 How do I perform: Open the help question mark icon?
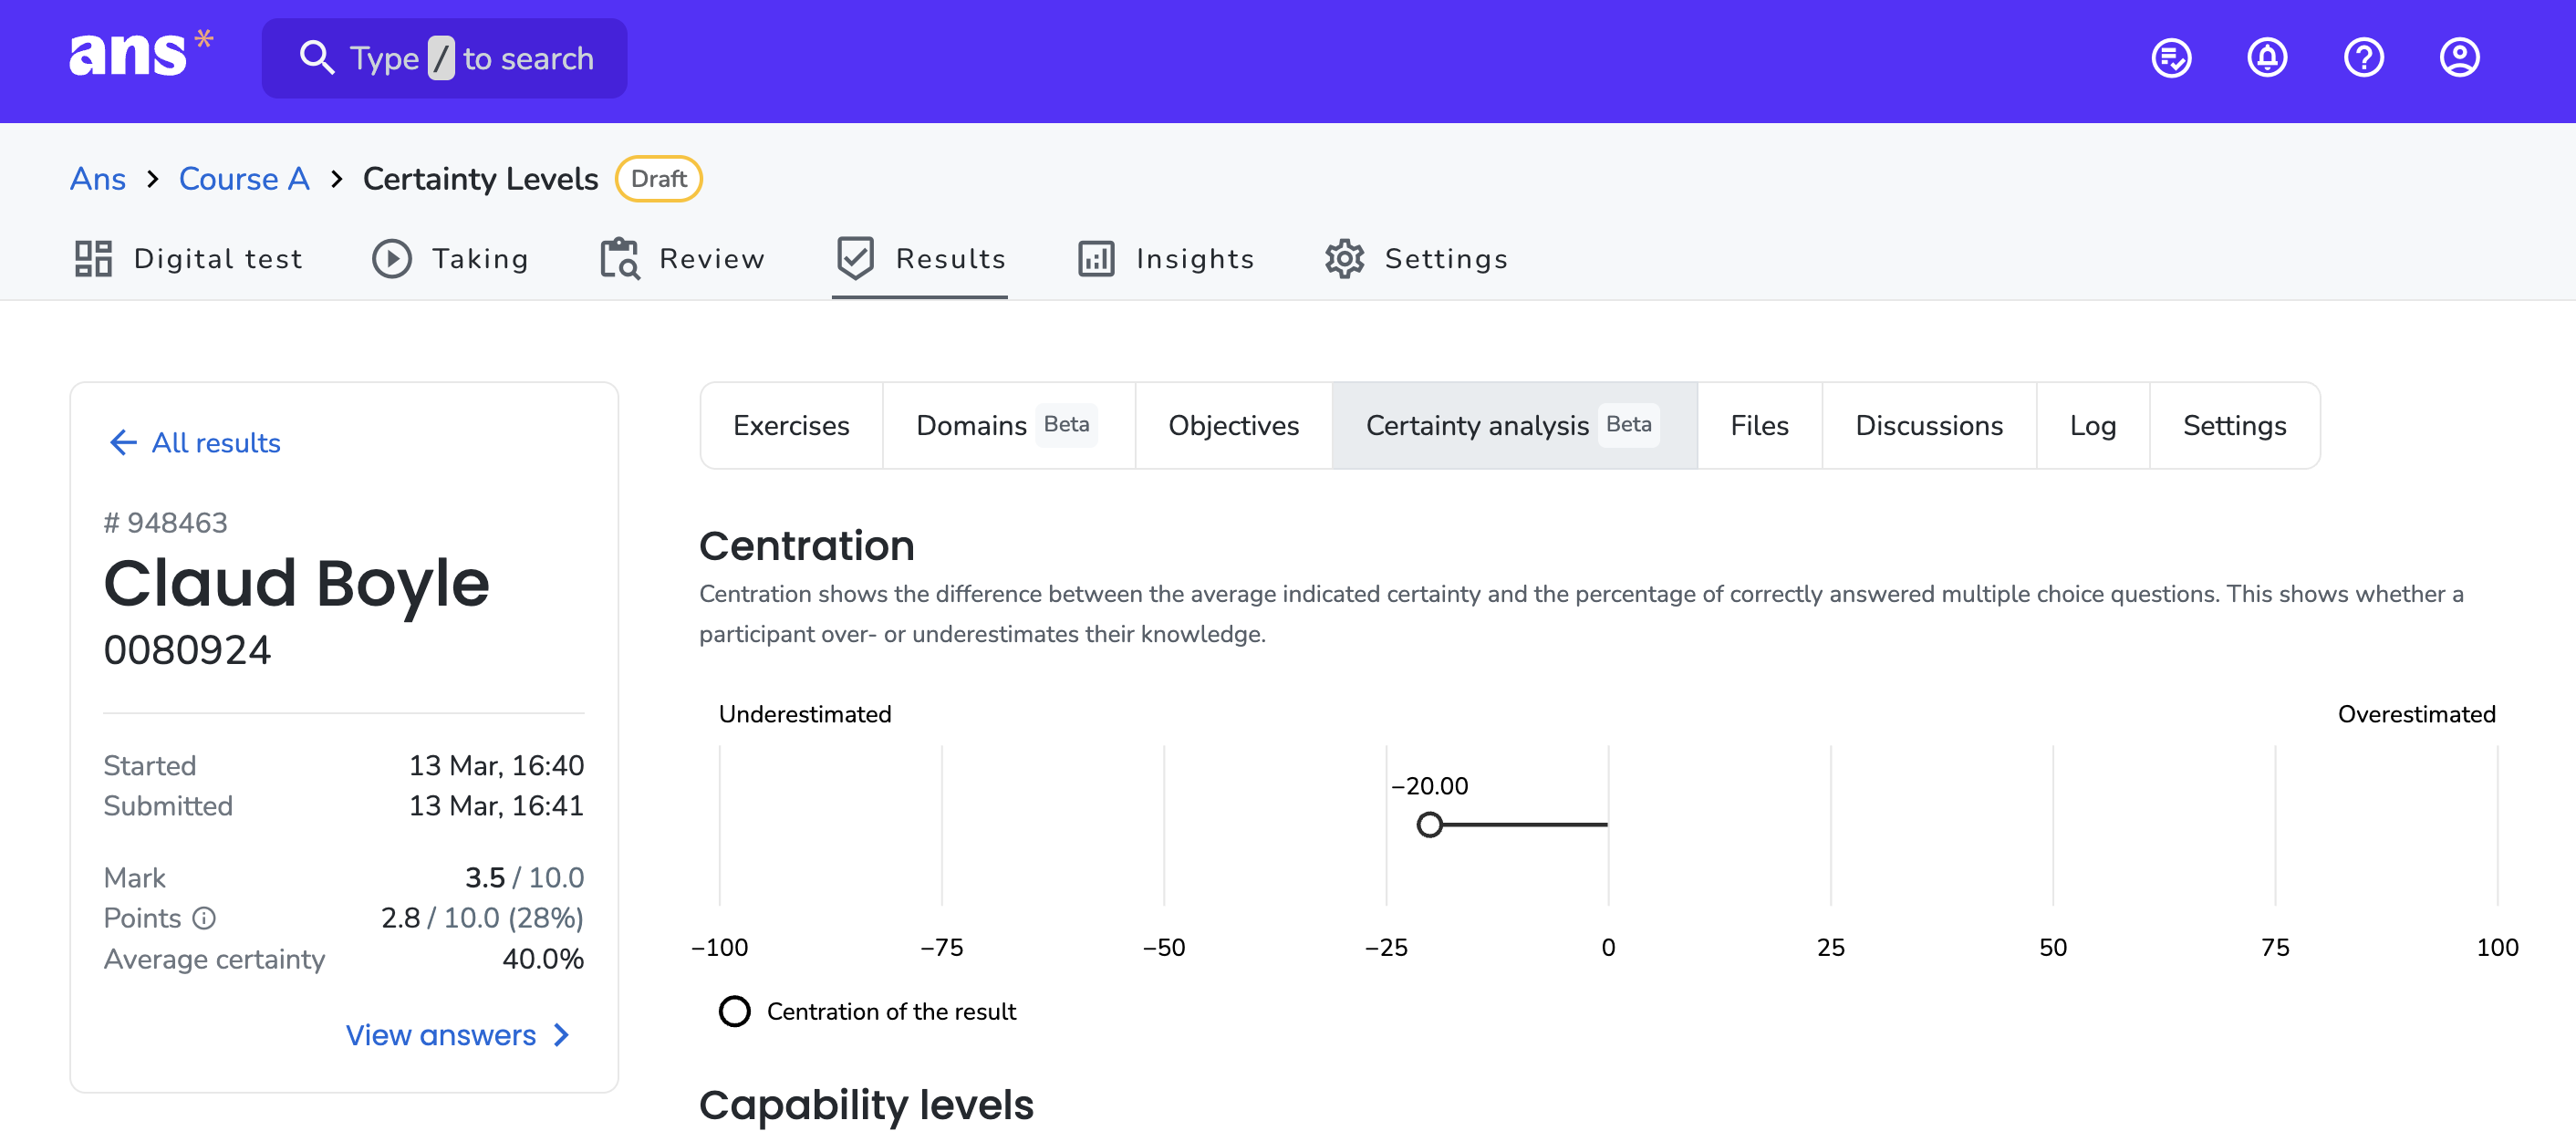tap(2363, 58)
